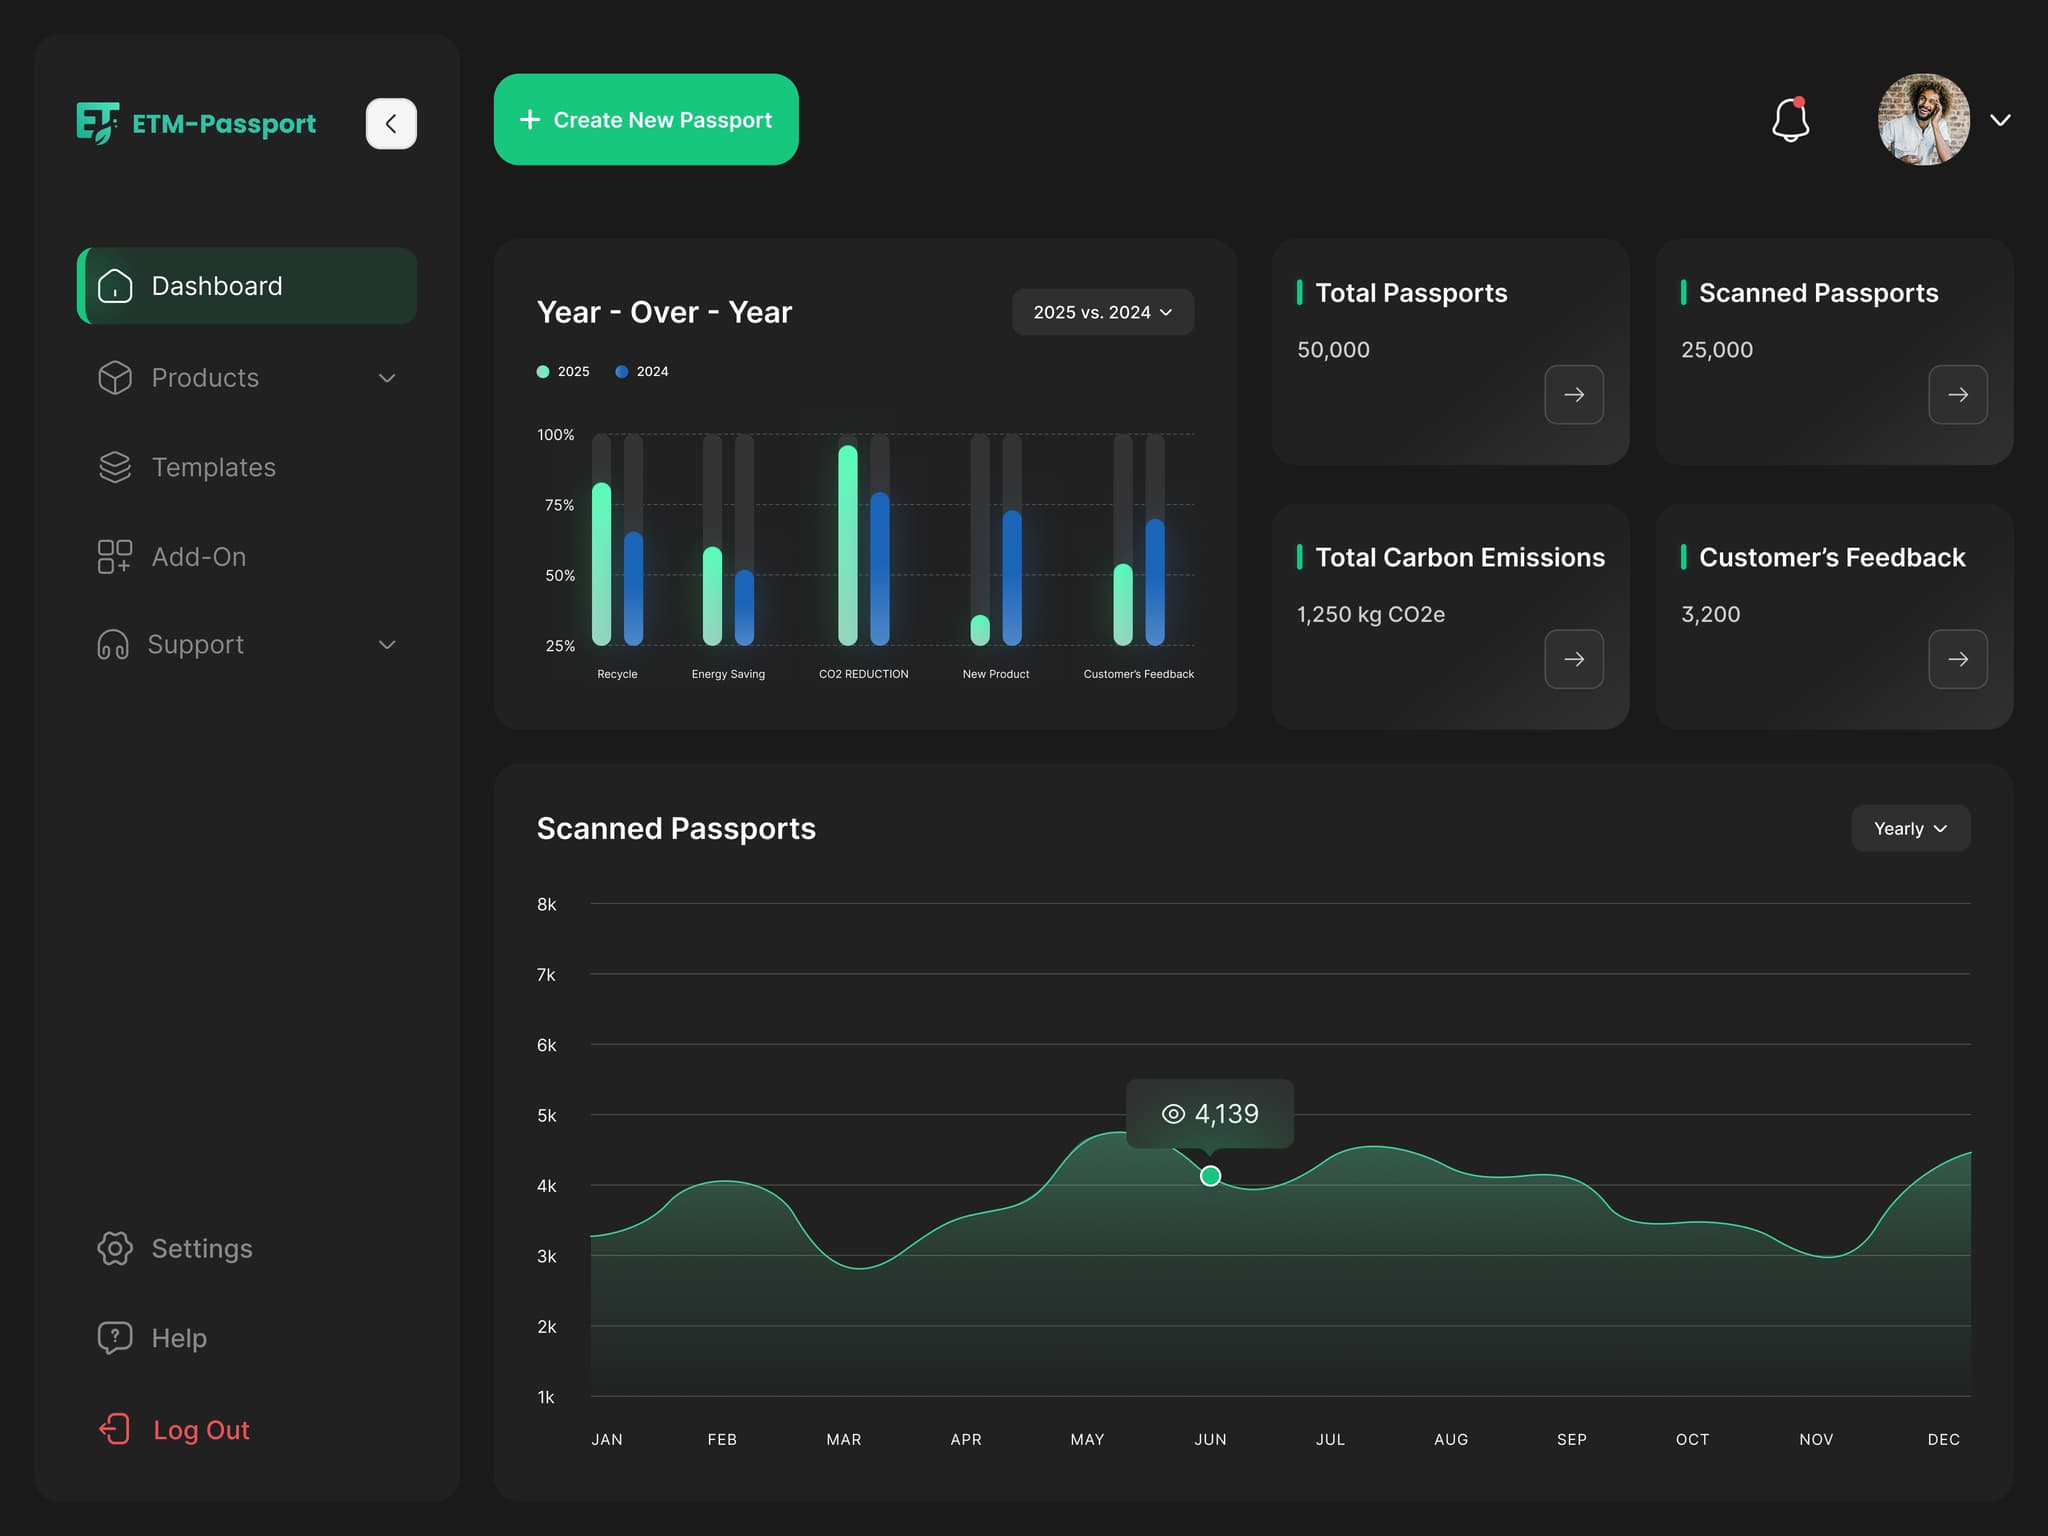Open the Customer's Feedback arrow button

(x=1958, y=659)
